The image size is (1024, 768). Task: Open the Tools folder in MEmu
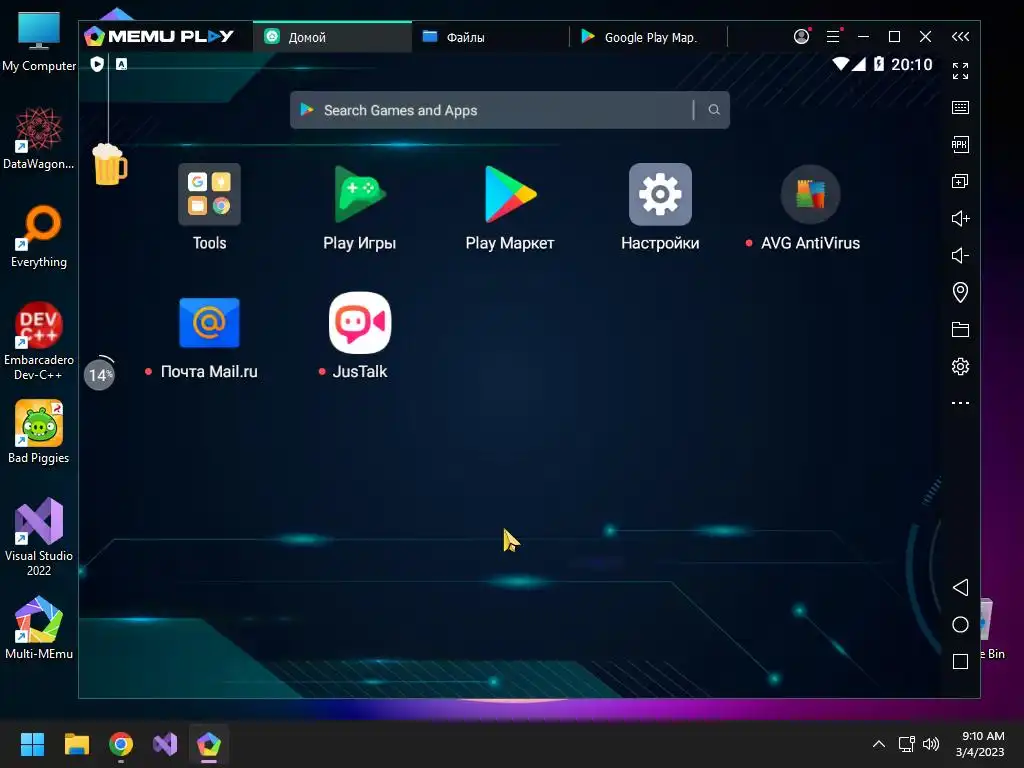click(209, 194)
